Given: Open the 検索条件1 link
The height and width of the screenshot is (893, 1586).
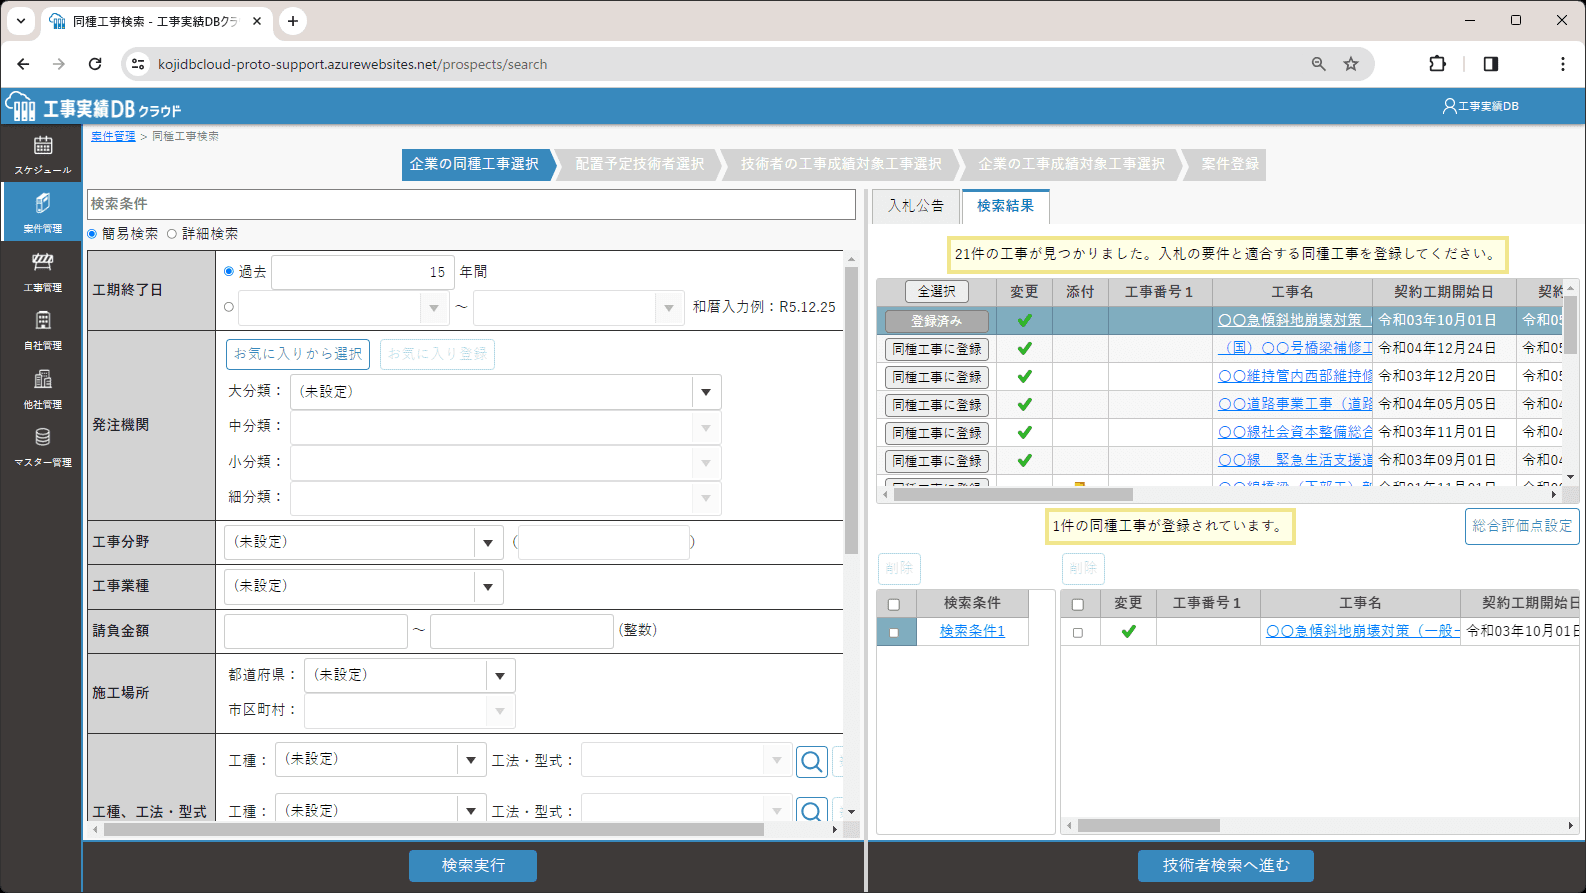Looking at the screenshot, I should (x=972, y=632).
